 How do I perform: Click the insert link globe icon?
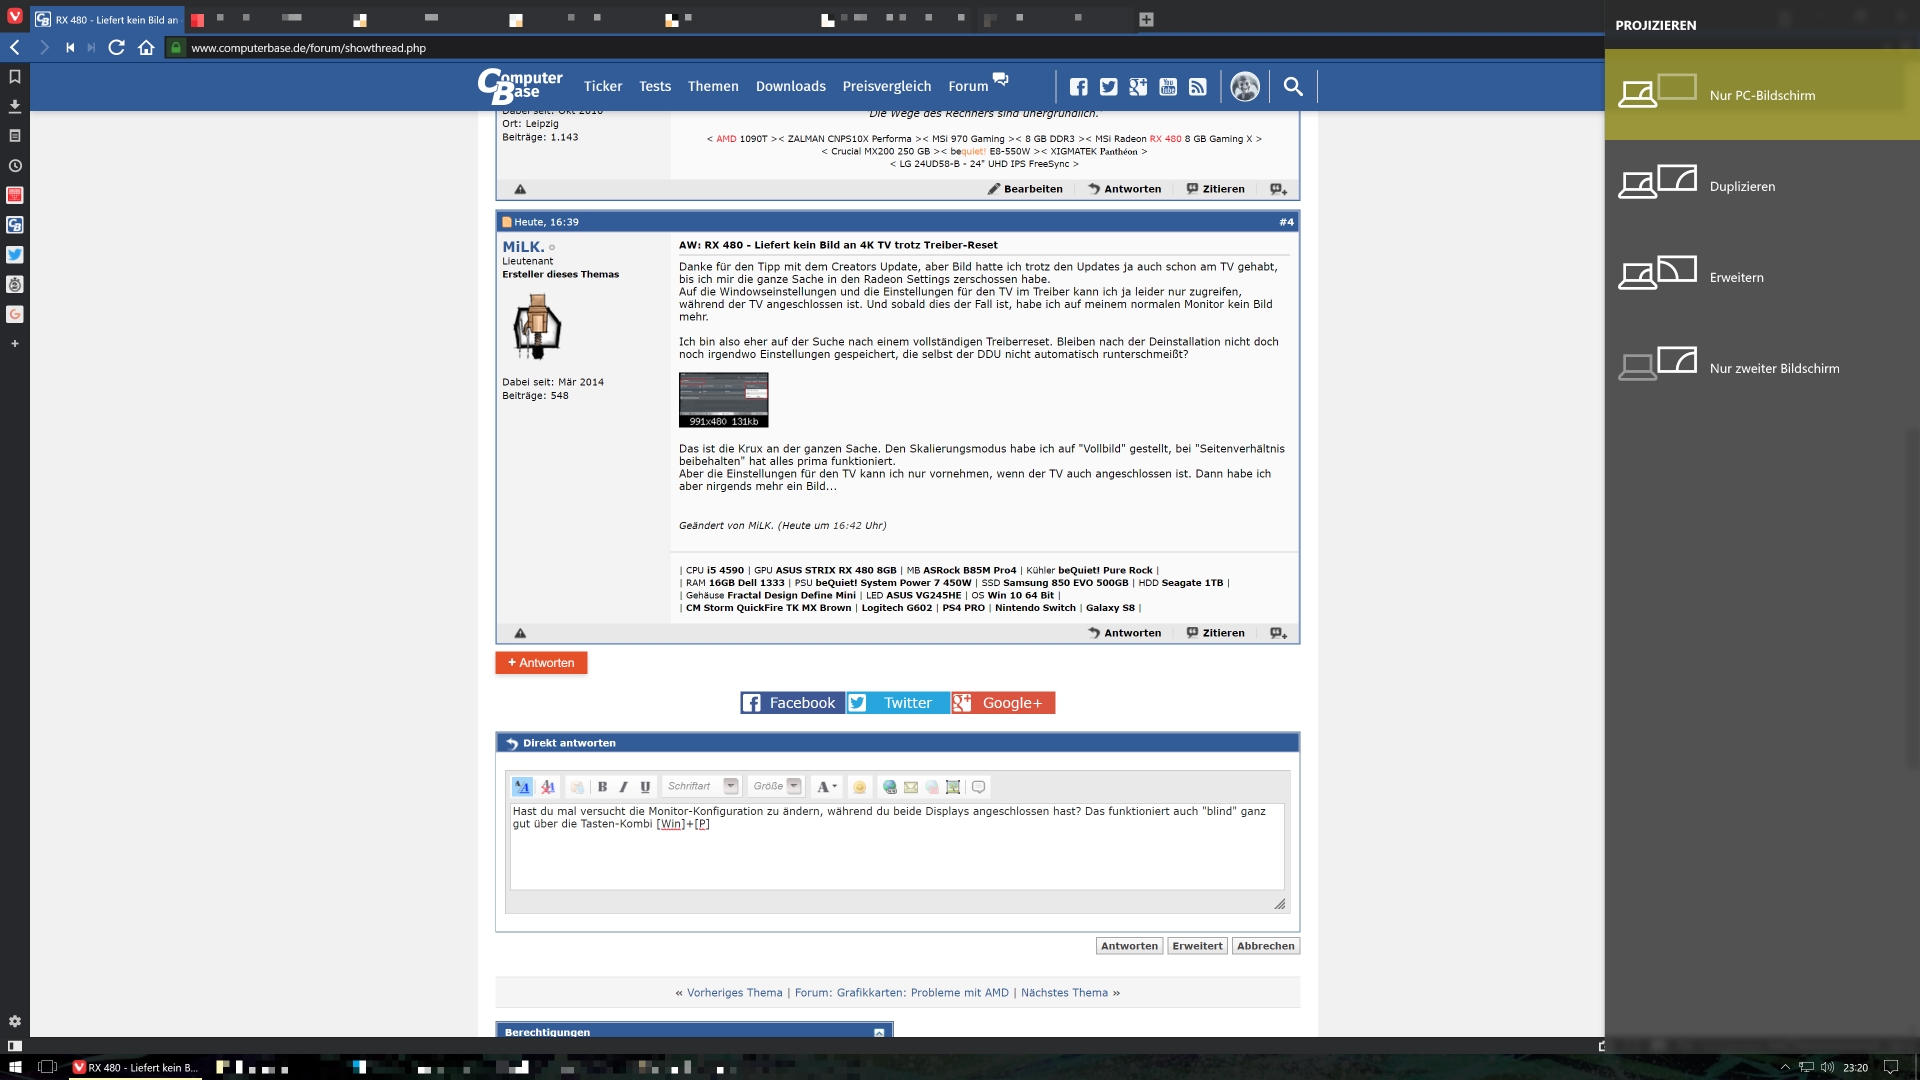click(889, 787)
